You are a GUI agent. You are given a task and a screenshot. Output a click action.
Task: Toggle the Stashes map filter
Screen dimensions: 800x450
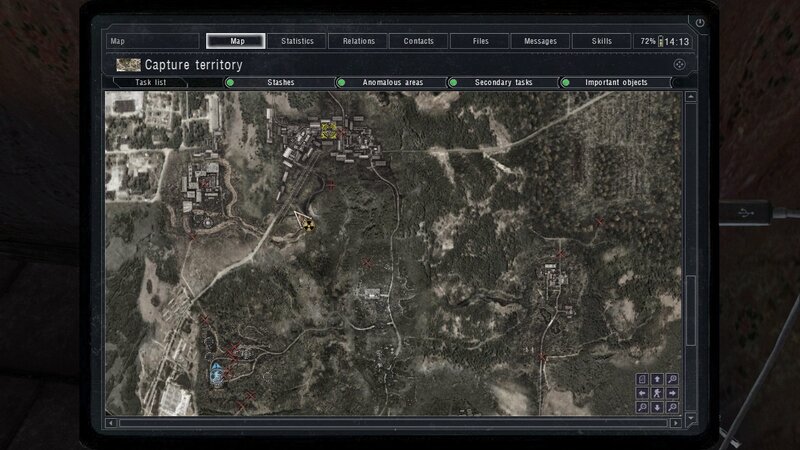pos(280,82)
